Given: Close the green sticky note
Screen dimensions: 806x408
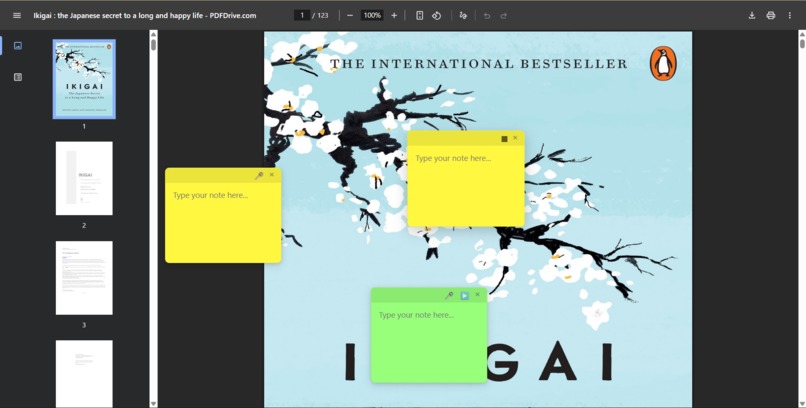Looking at the screenshot, I should (x=478, y=294).
